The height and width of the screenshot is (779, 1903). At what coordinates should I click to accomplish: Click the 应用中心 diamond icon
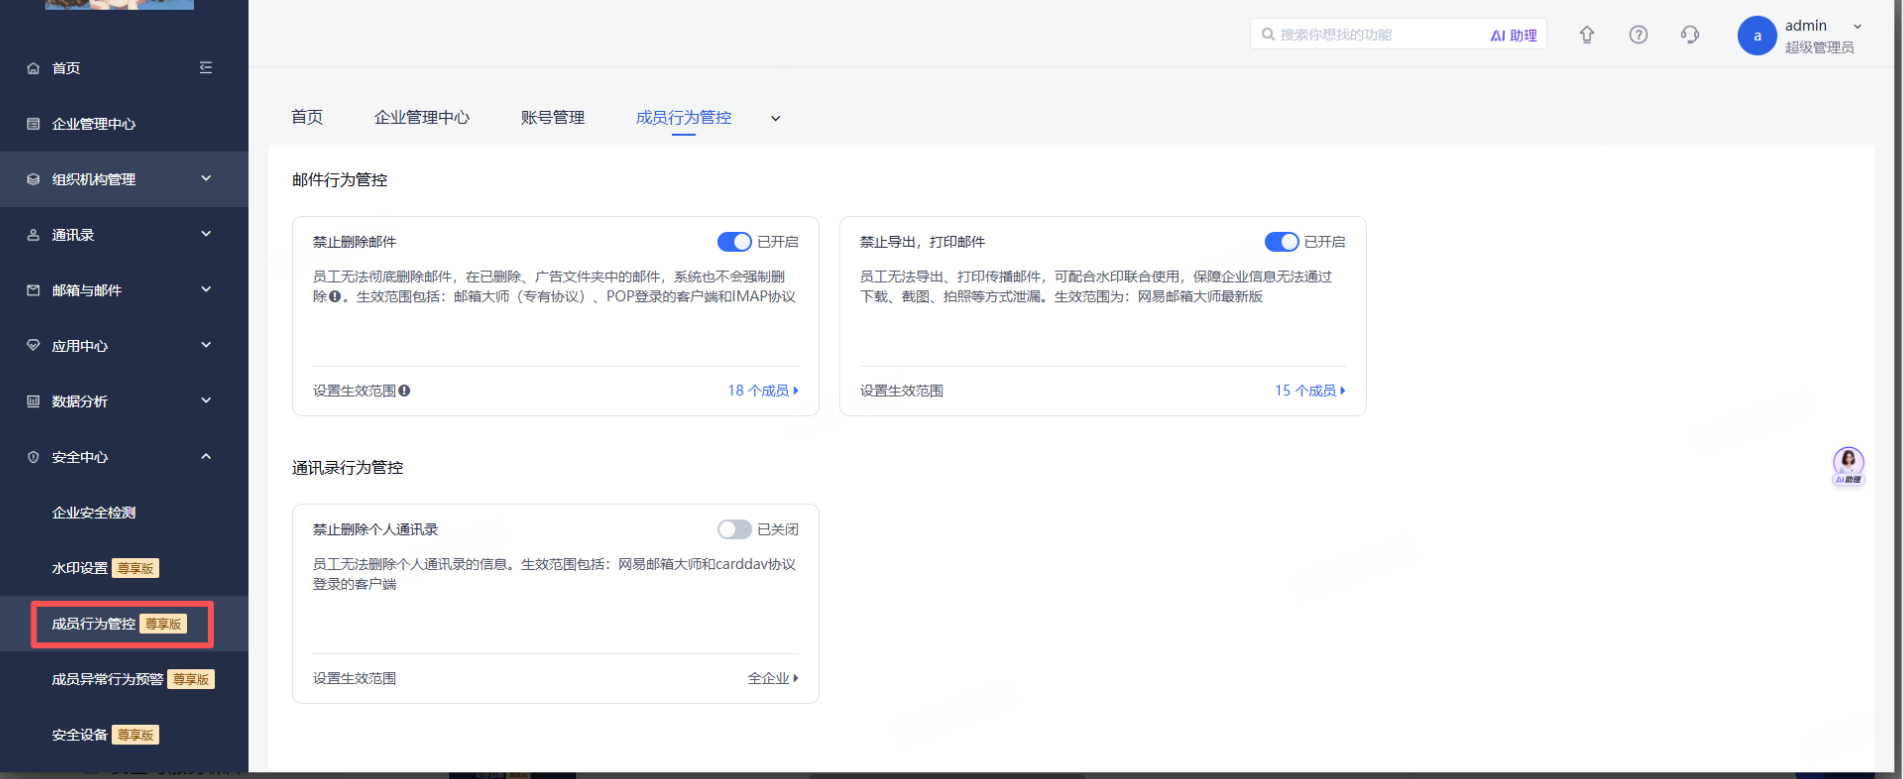(33, 346)
